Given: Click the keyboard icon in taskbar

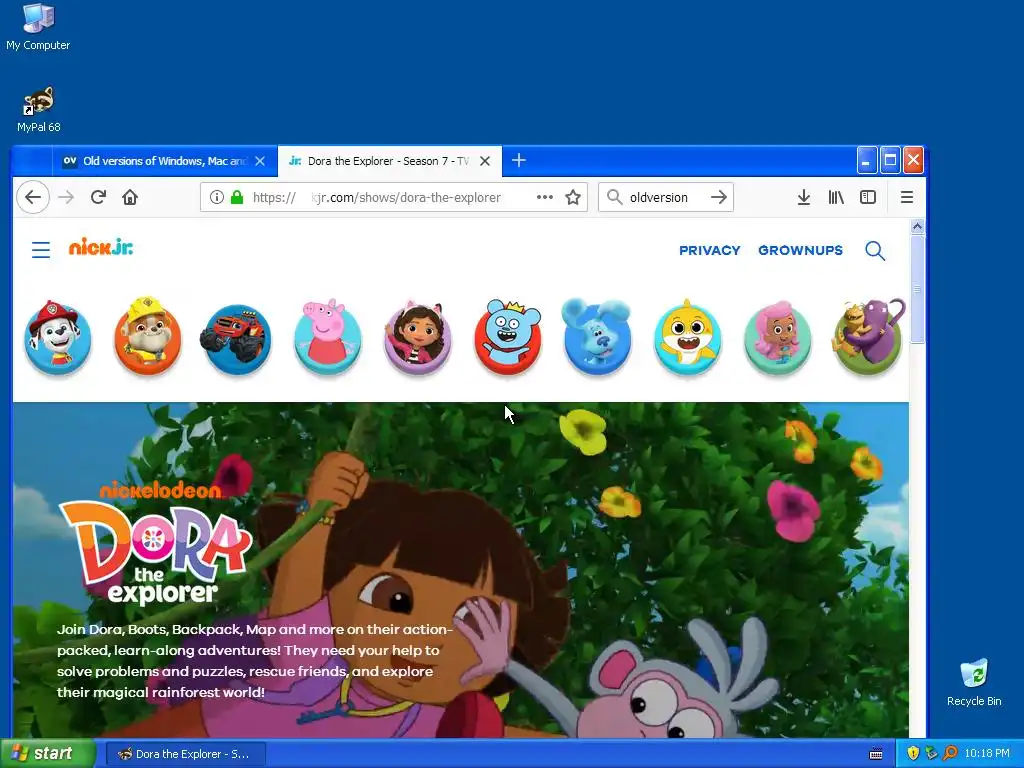Looking at the screenshot, I should tap(876, 754).
